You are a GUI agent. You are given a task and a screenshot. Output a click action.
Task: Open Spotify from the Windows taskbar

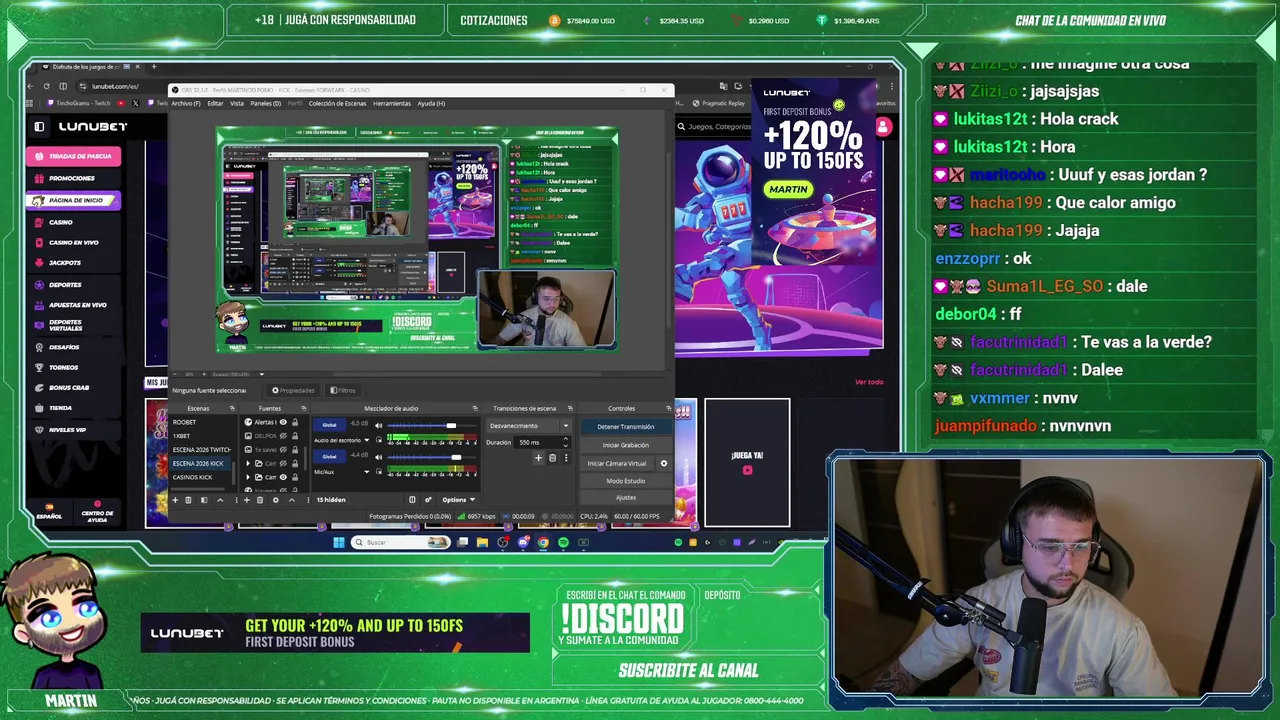click(x=563, y=542)
